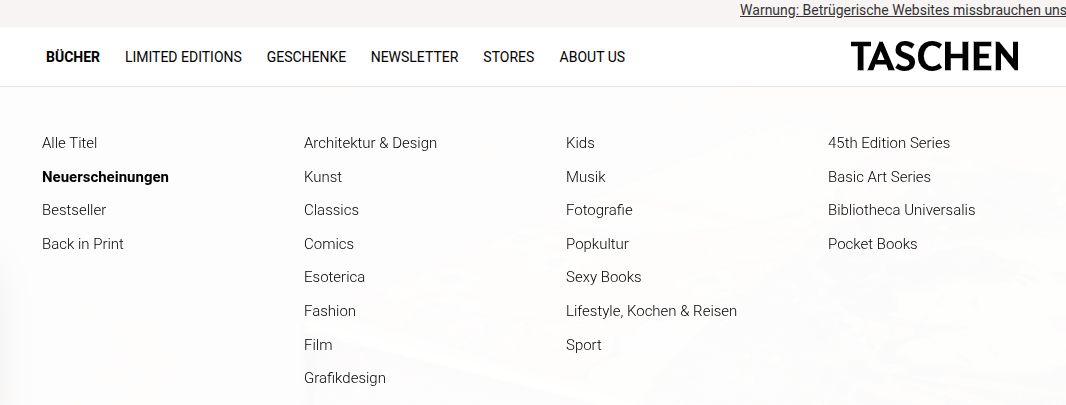Open the Stores navigation item
This screenshot has height=405, width=1066.
tap(508, 57)
